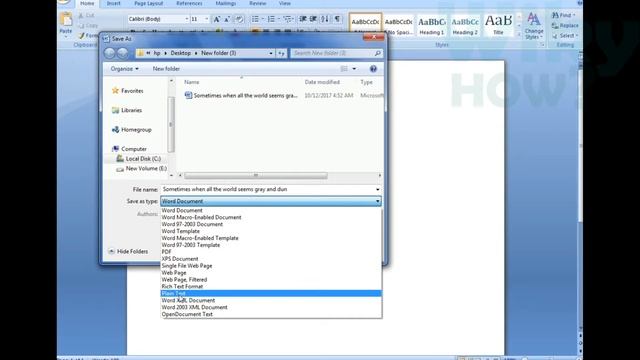
Task: Open the Organize dropdown menu
Action: point(124,69)
